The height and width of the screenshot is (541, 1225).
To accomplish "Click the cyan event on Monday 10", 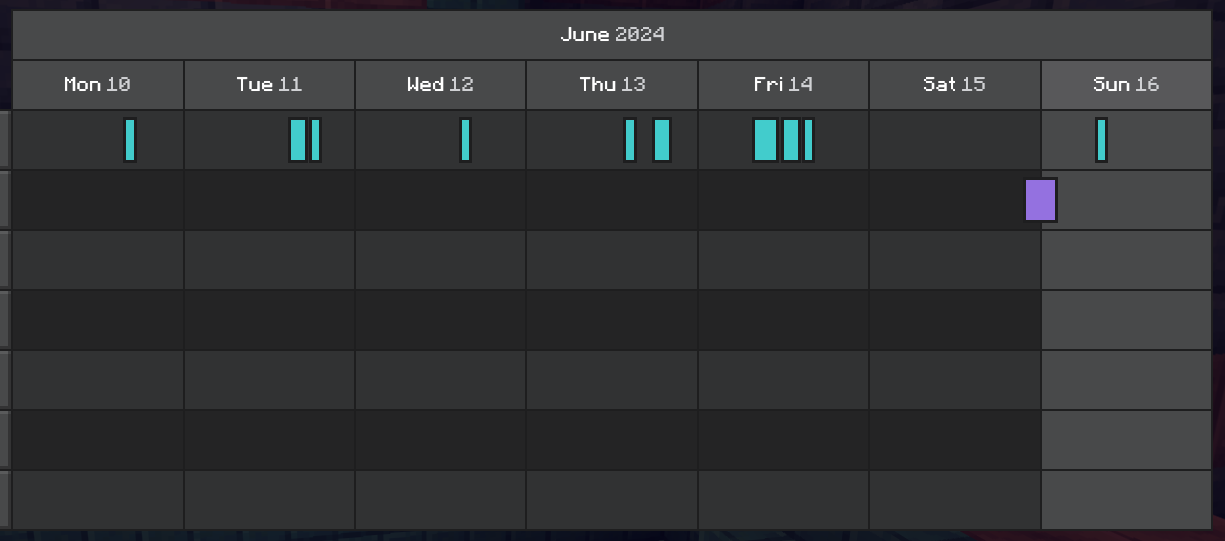I will [130, 140].
